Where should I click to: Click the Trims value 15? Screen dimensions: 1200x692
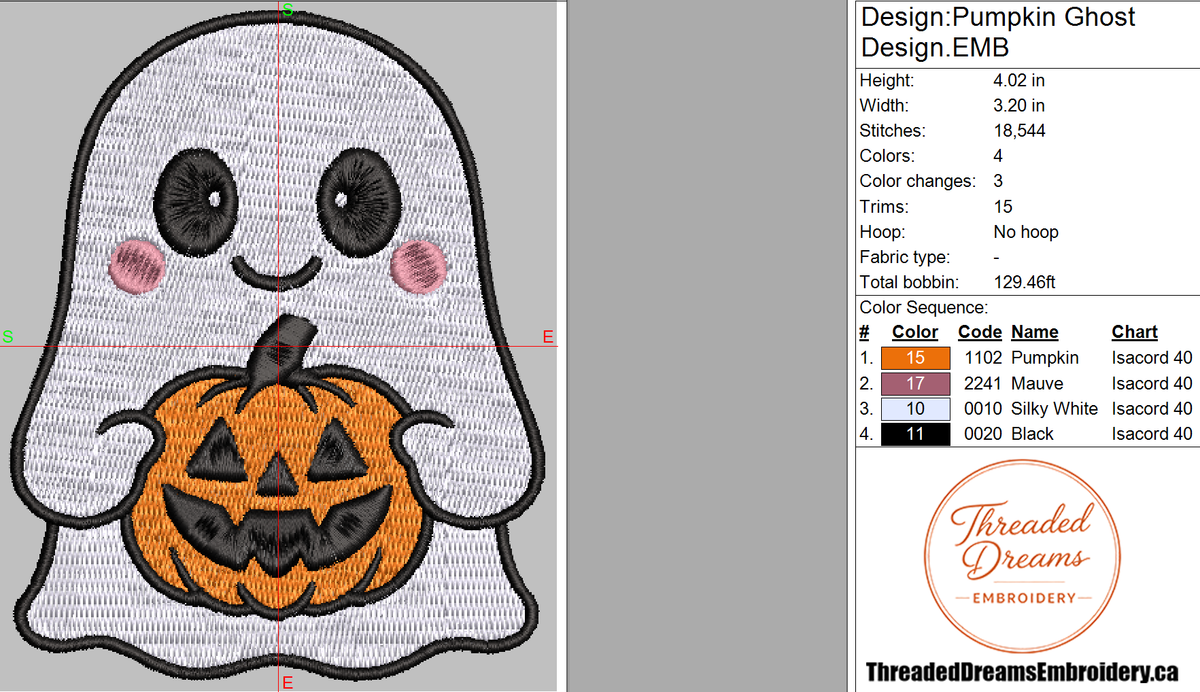(1003, 207)
